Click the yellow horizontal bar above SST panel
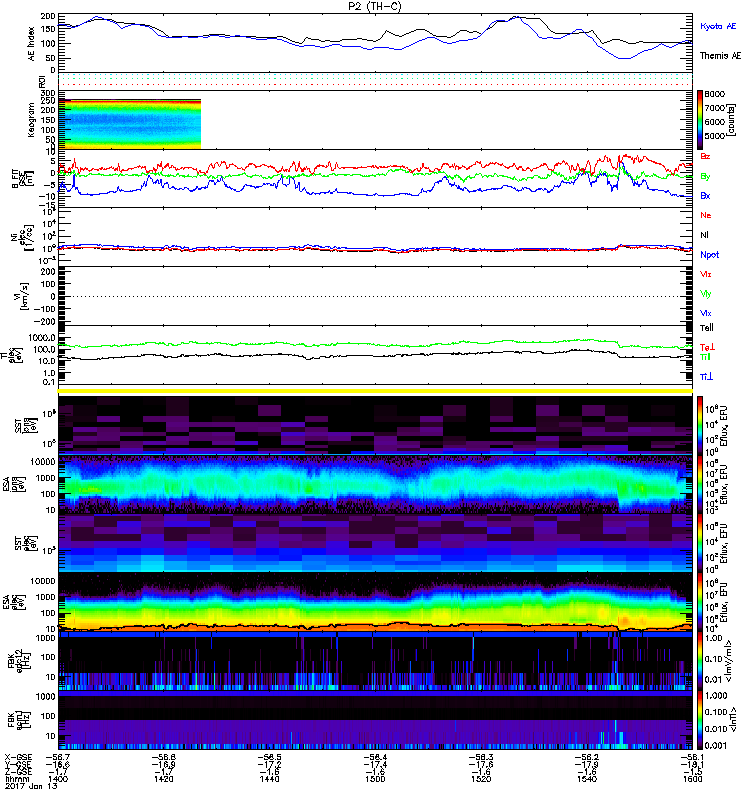Screen dimensions: 750x800 coord(376,391)
